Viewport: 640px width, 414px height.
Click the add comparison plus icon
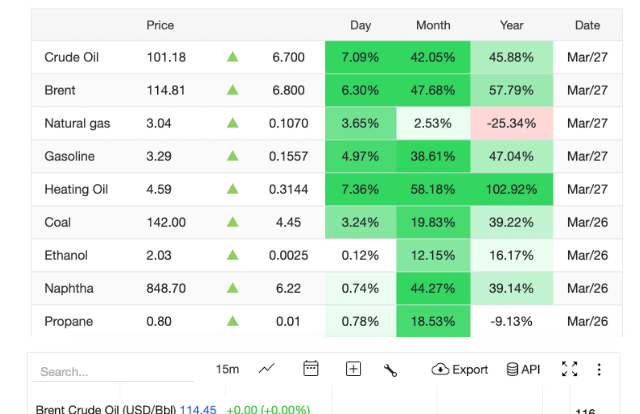coord(353,369)
